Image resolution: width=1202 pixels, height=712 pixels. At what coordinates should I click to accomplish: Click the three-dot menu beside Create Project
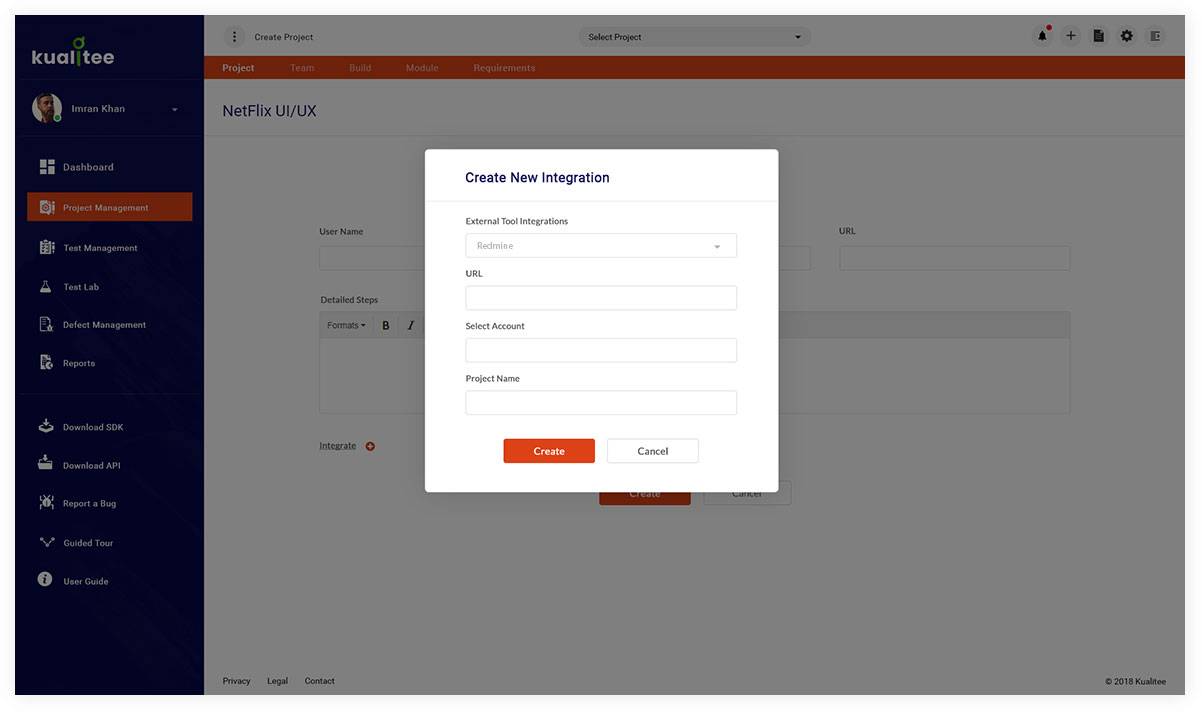click(234, 37)
